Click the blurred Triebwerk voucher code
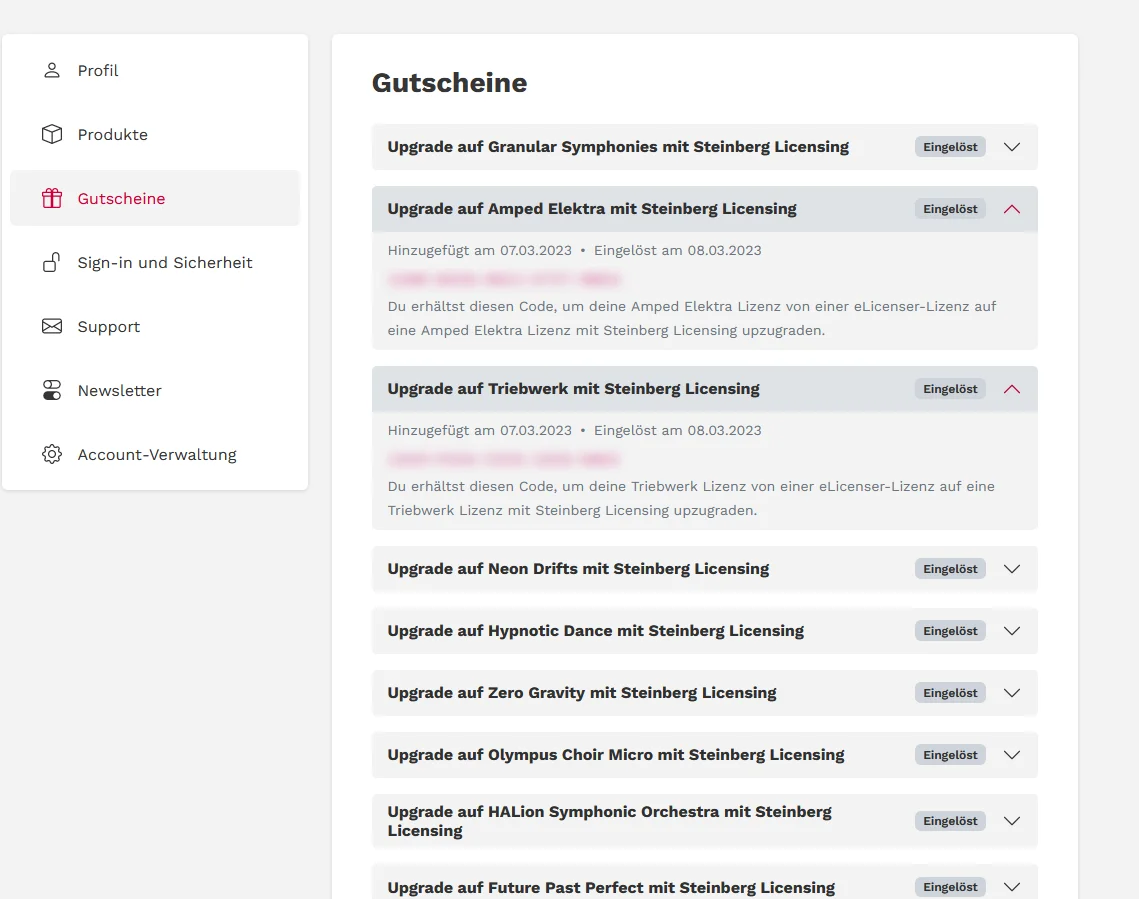This screenshot has height=899, width=1139. (503, 459)
